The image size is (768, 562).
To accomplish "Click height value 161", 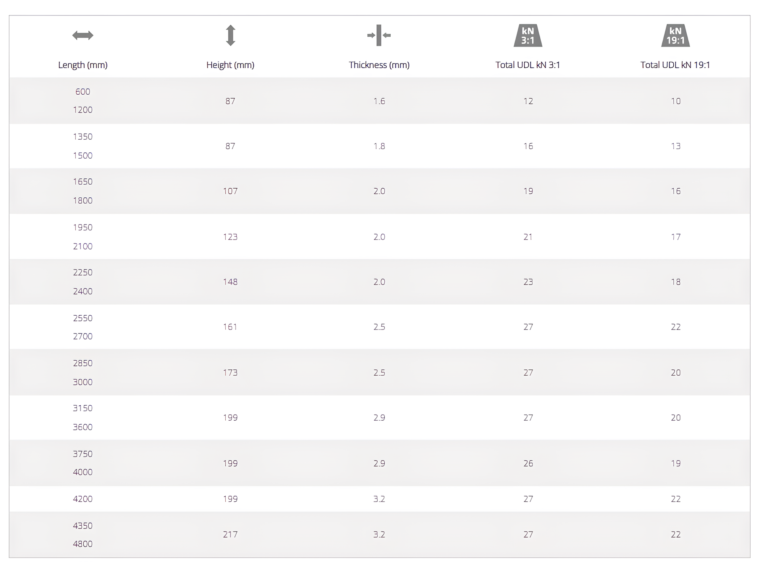I will click(x=230, y=326).
